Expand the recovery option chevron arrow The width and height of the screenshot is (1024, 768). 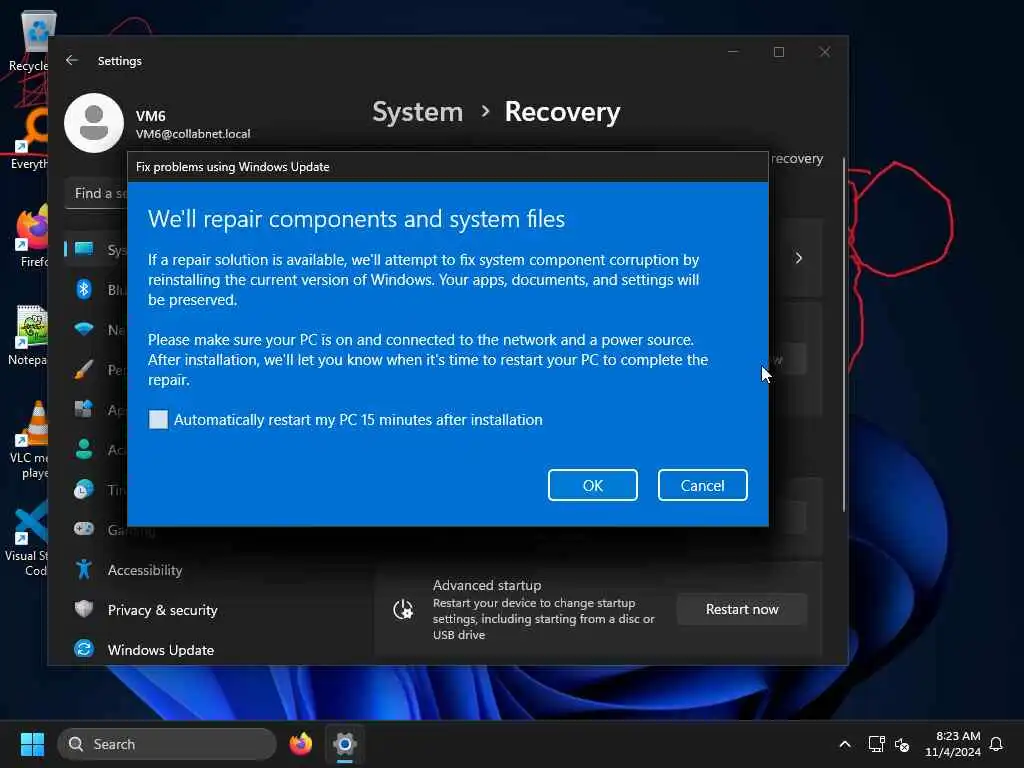pyautogui.click(x=798, y=258)
